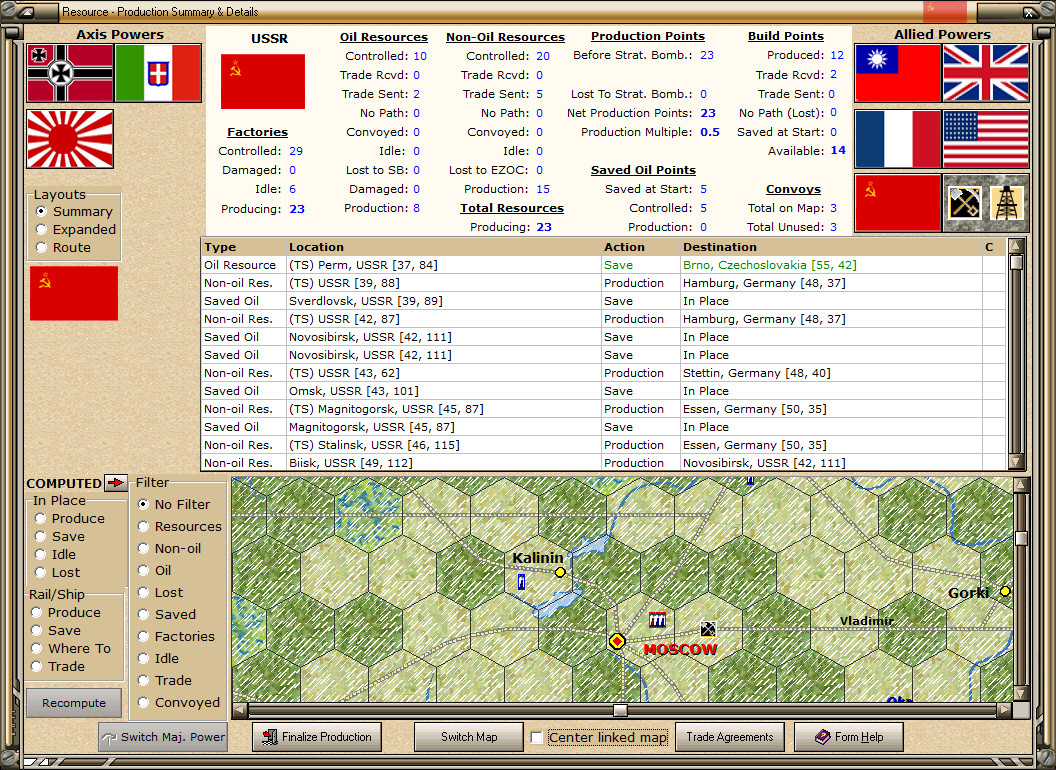1056x770 pixels.
Task: Select the Expanded layout option
Action: coord(41,230)
